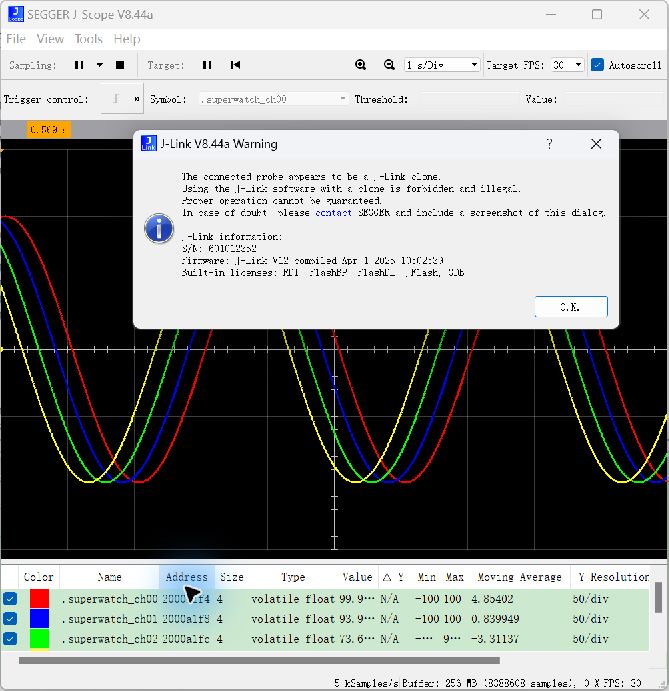Click the Type column header
The width and height of the screenshot is (669, 691).
pos(293,577)
